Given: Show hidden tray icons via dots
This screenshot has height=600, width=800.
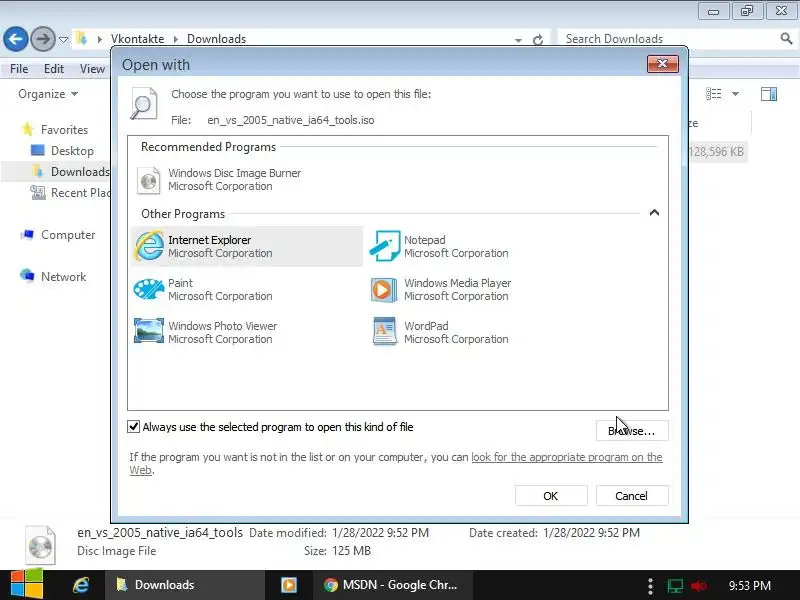Looking at the screenshot, I should click(x=650, y=586).
